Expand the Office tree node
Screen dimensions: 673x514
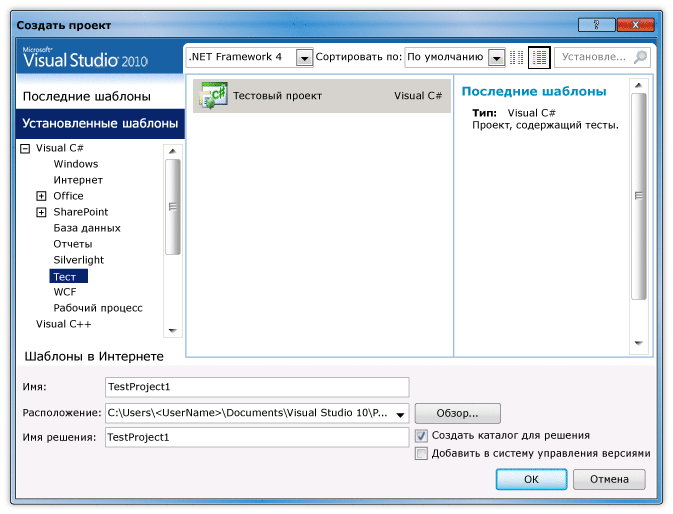pos(41,197)
